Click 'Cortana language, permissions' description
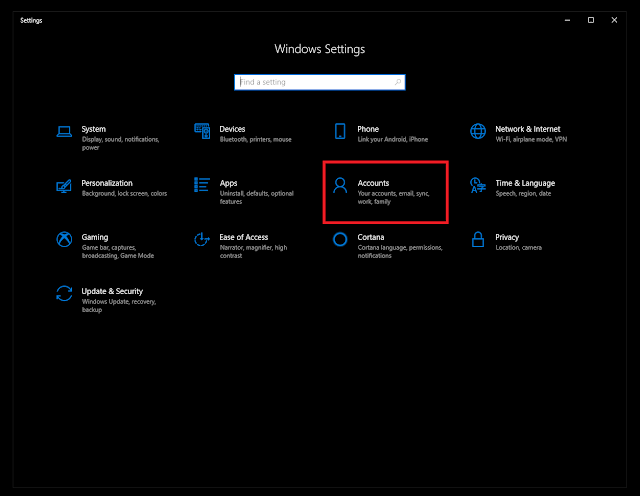640x496 pixels. tap(400, 251)
